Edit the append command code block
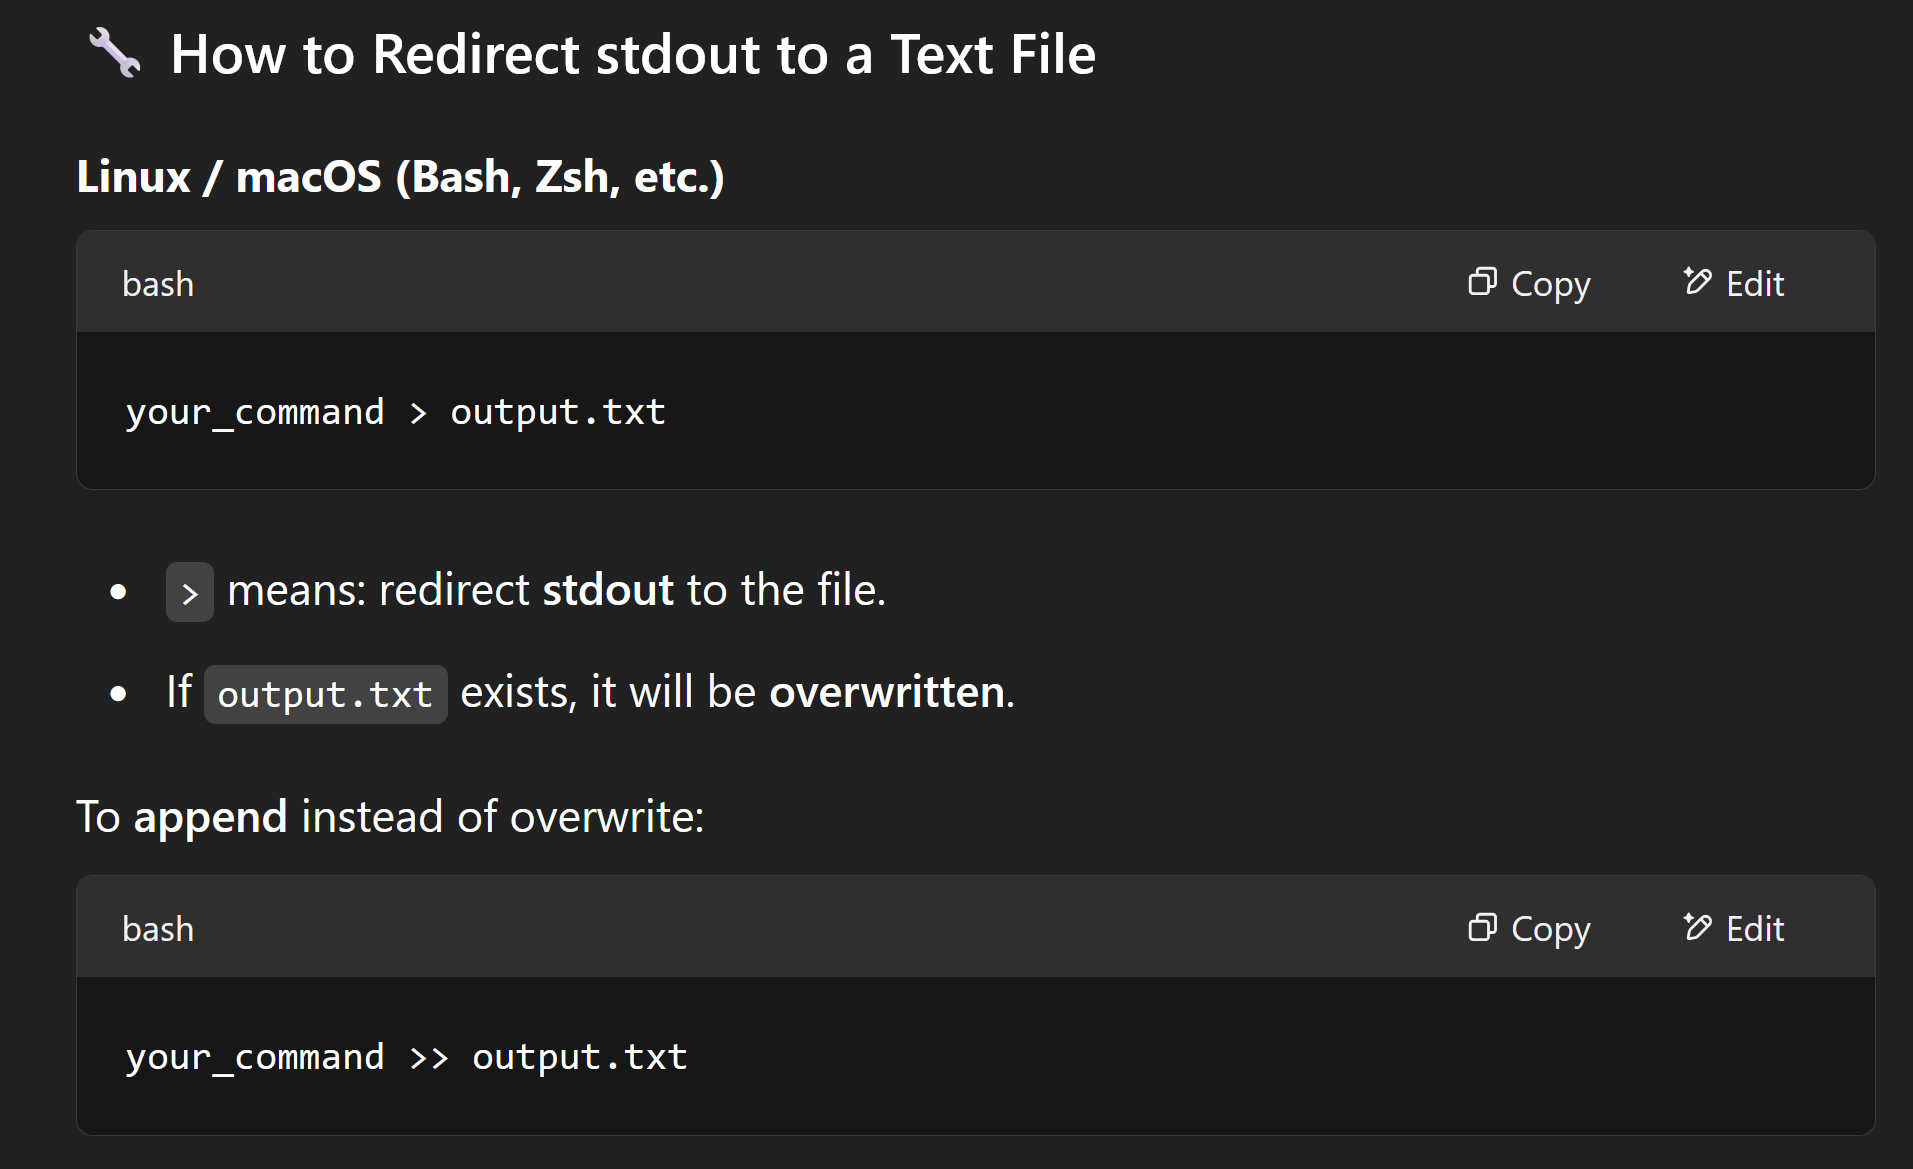 tap(1733, 928)
